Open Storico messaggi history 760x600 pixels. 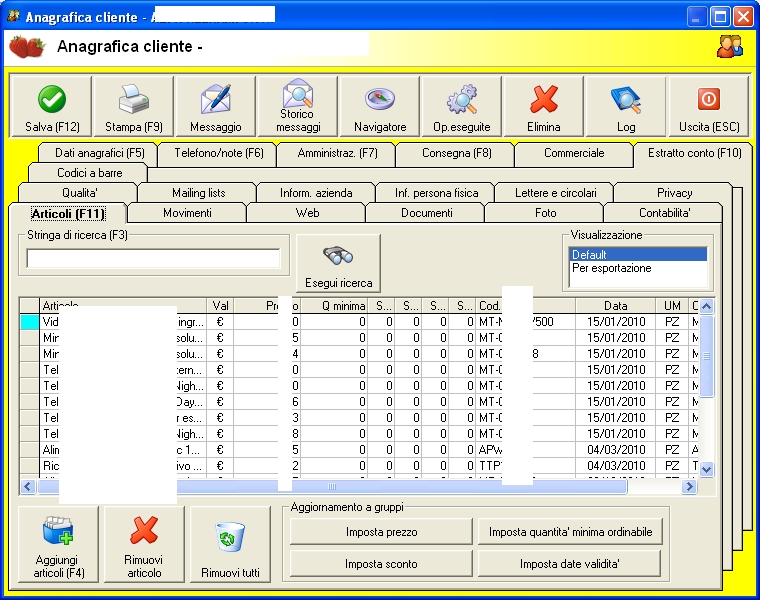pyautogui.click(x=298, y=107)
